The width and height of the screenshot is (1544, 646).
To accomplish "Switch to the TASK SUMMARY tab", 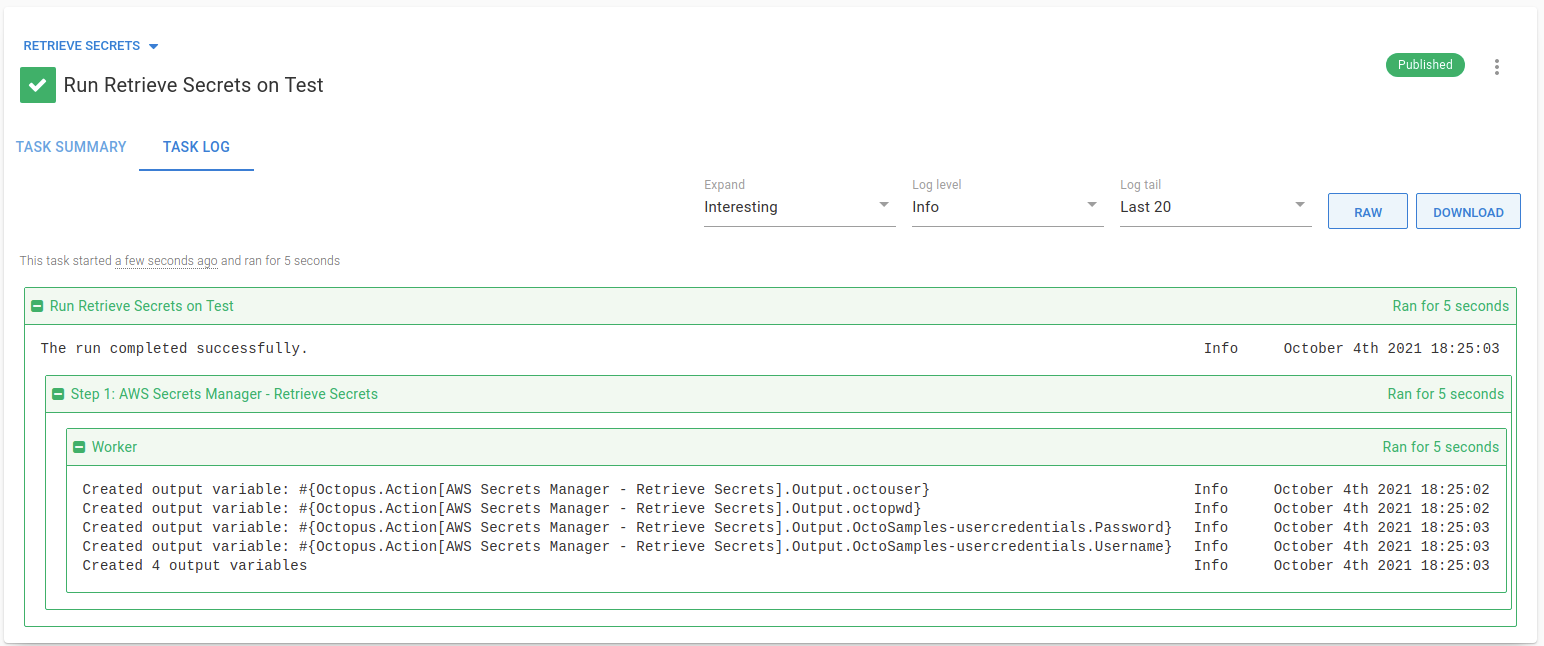I will (71, 147).
